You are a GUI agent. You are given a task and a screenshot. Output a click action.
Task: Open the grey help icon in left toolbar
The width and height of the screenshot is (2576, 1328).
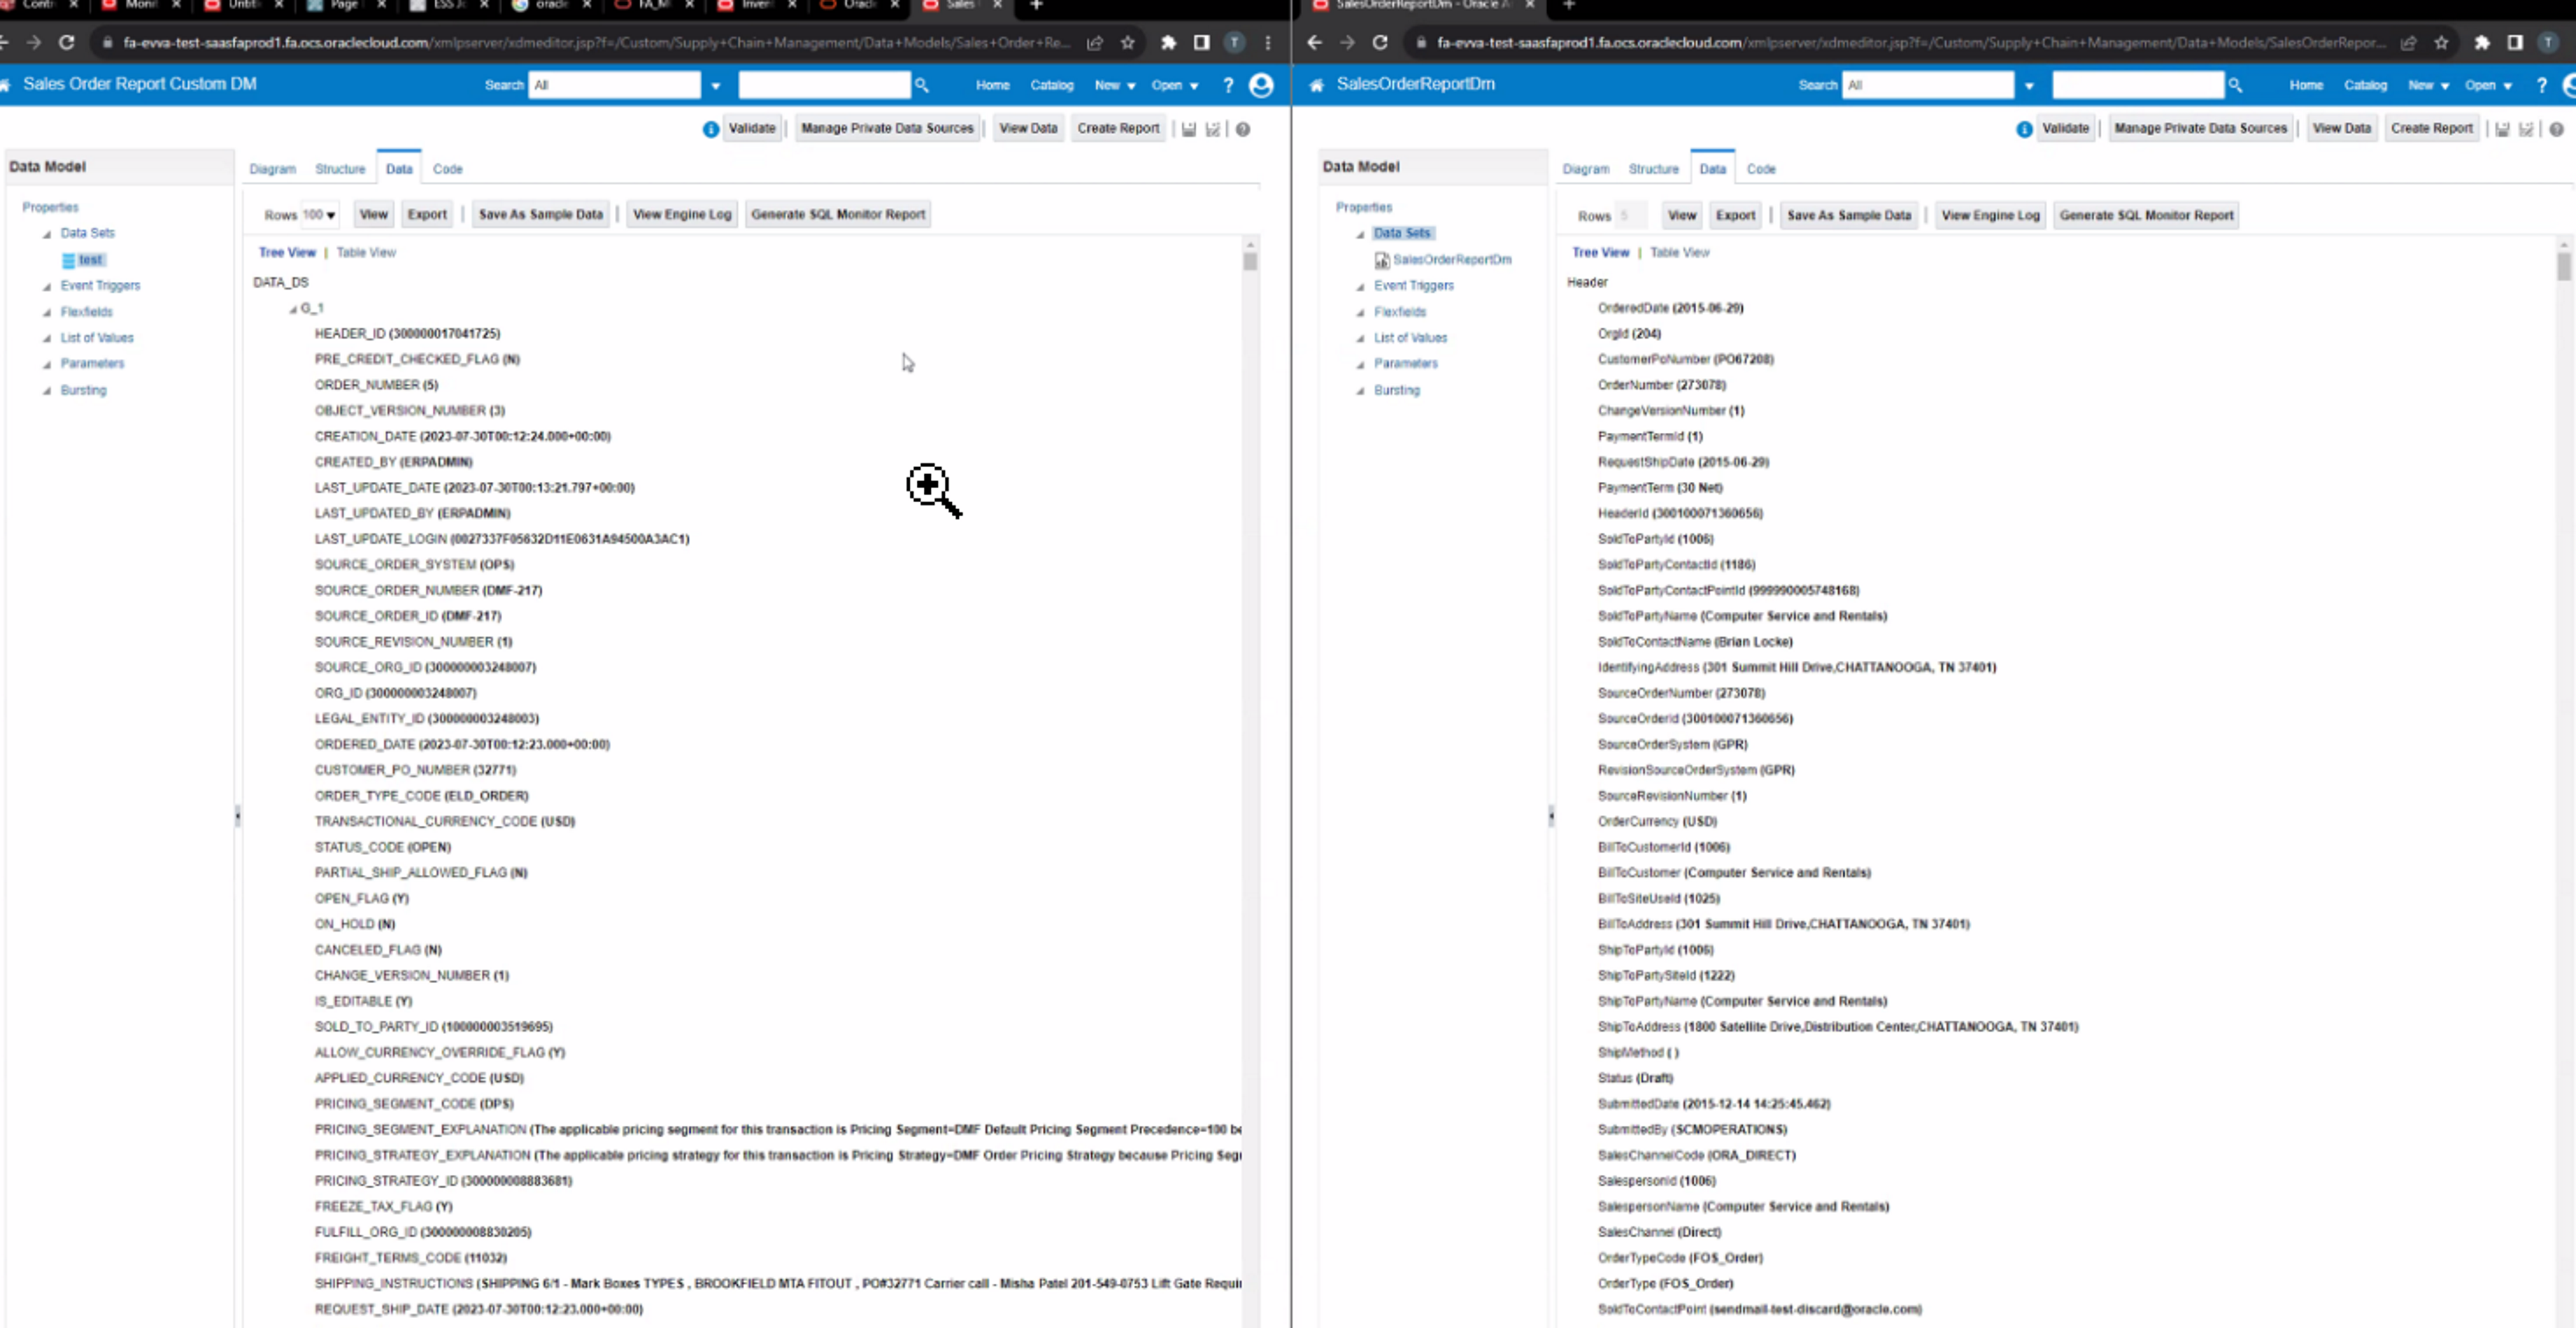click(1242, 129)
